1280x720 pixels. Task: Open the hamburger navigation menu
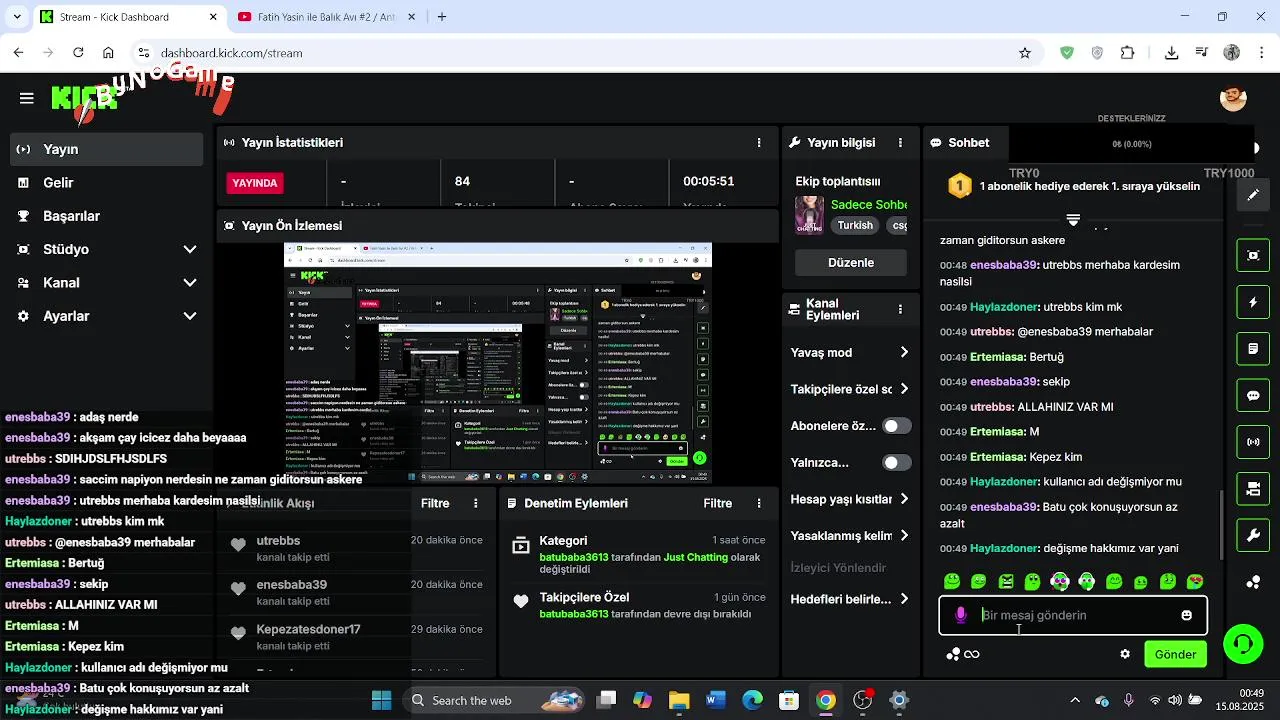(27, 98)
